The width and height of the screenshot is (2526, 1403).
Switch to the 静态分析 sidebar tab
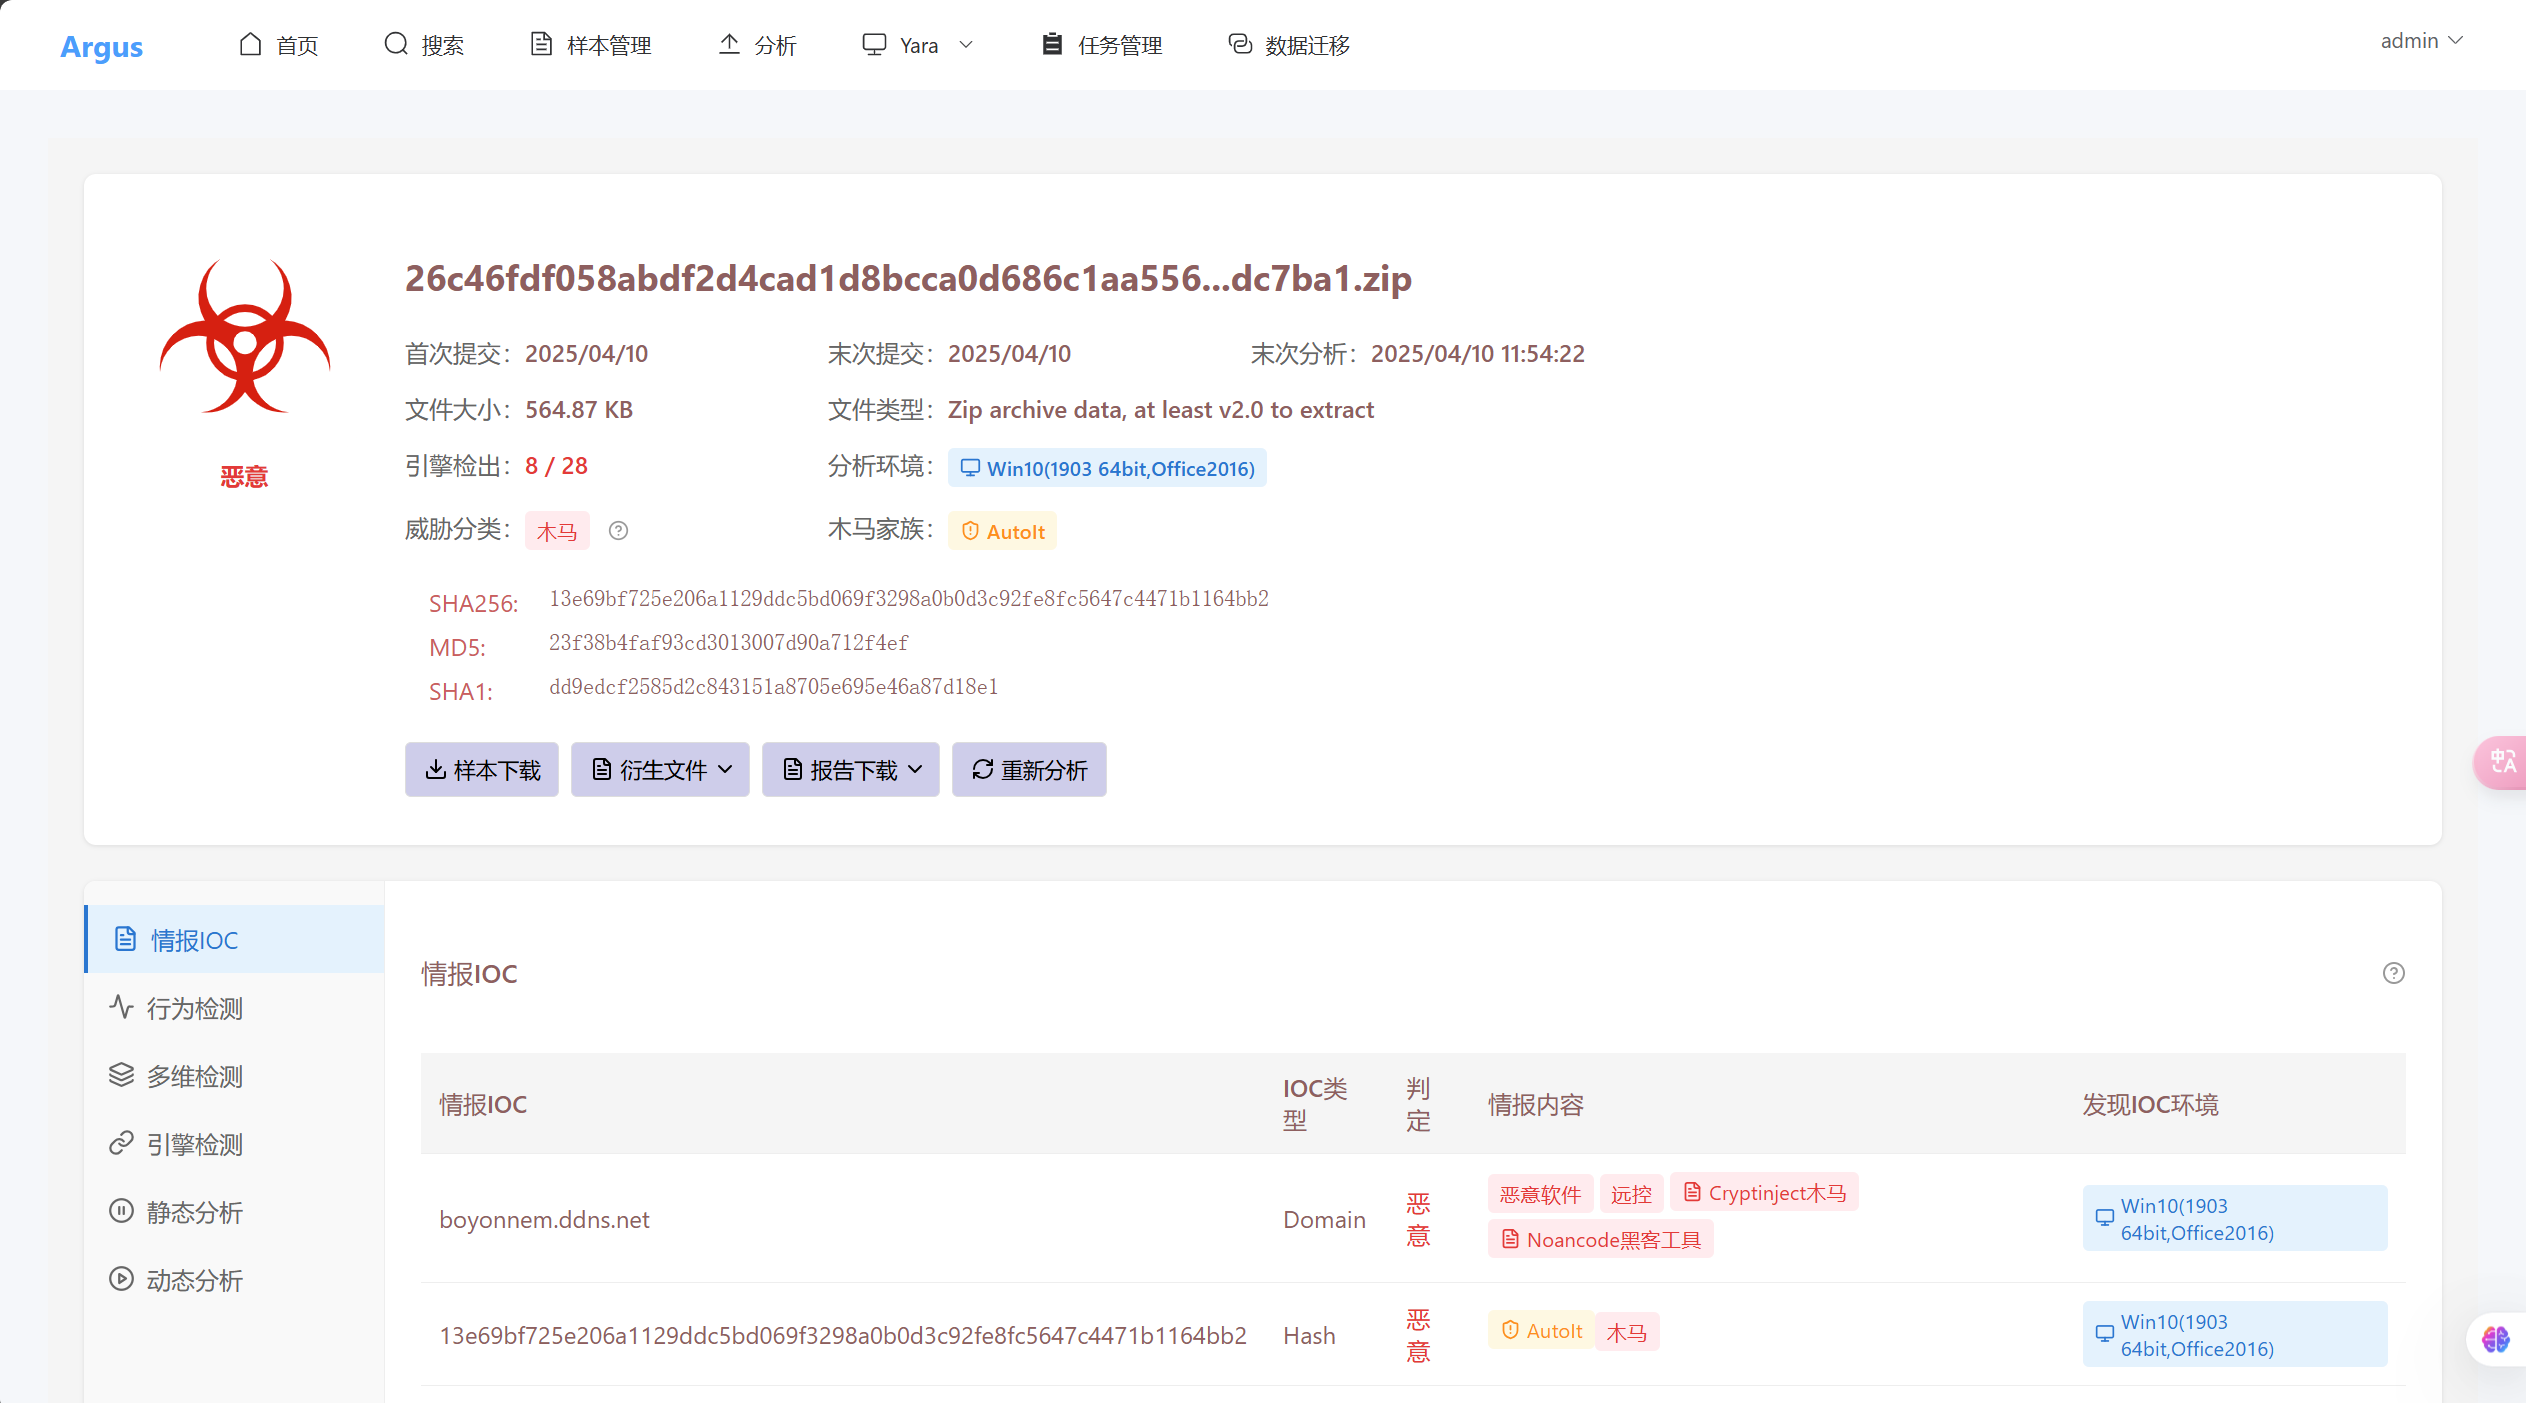tap(195, 1212)
